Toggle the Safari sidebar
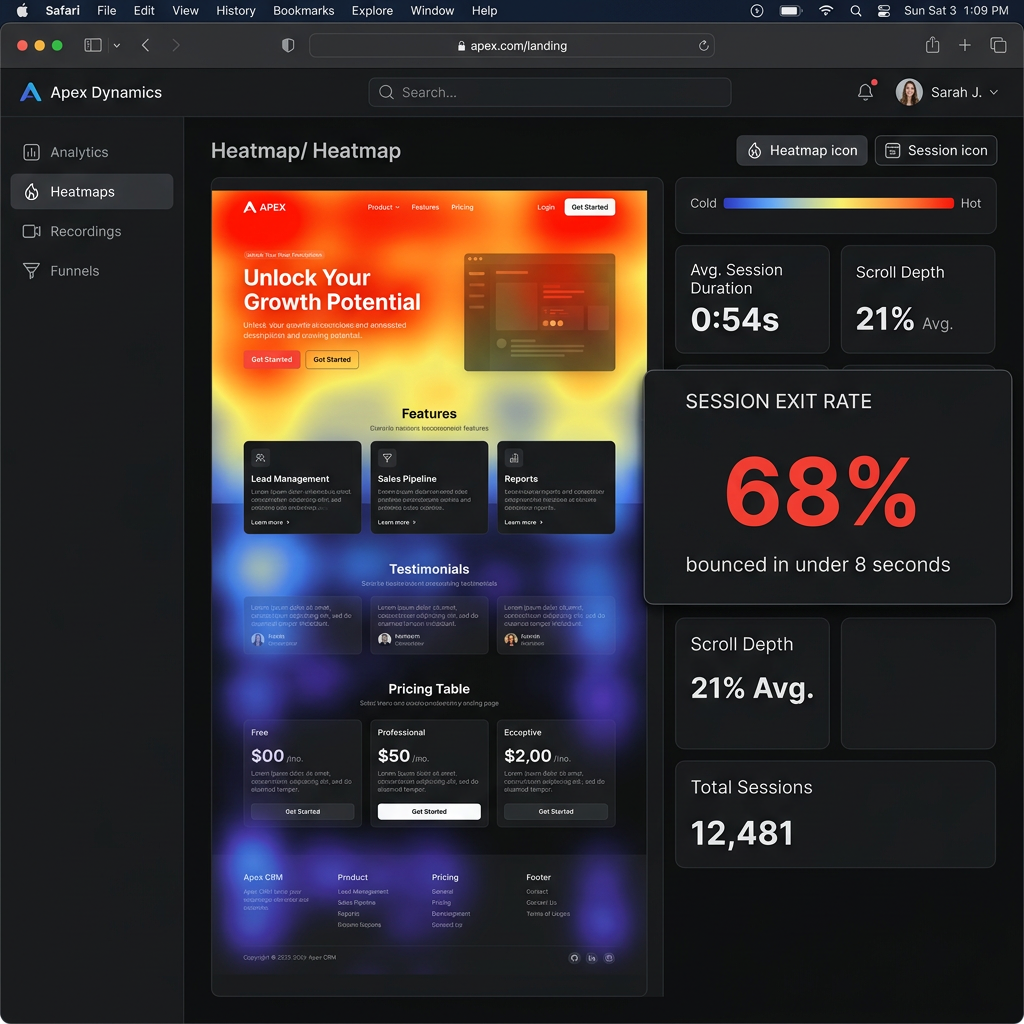 click(93, 45)
